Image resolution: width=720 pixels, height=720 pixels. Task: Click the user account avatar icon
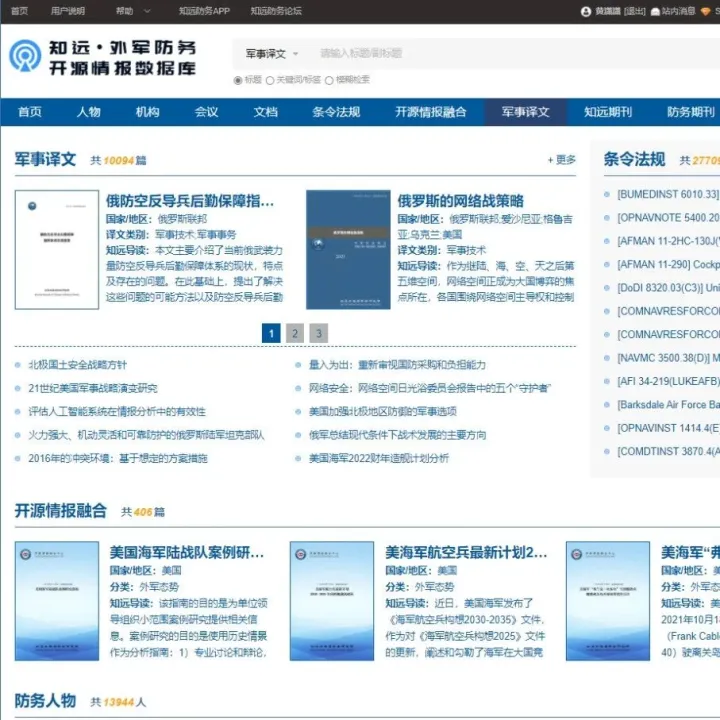tap(585, 11)
